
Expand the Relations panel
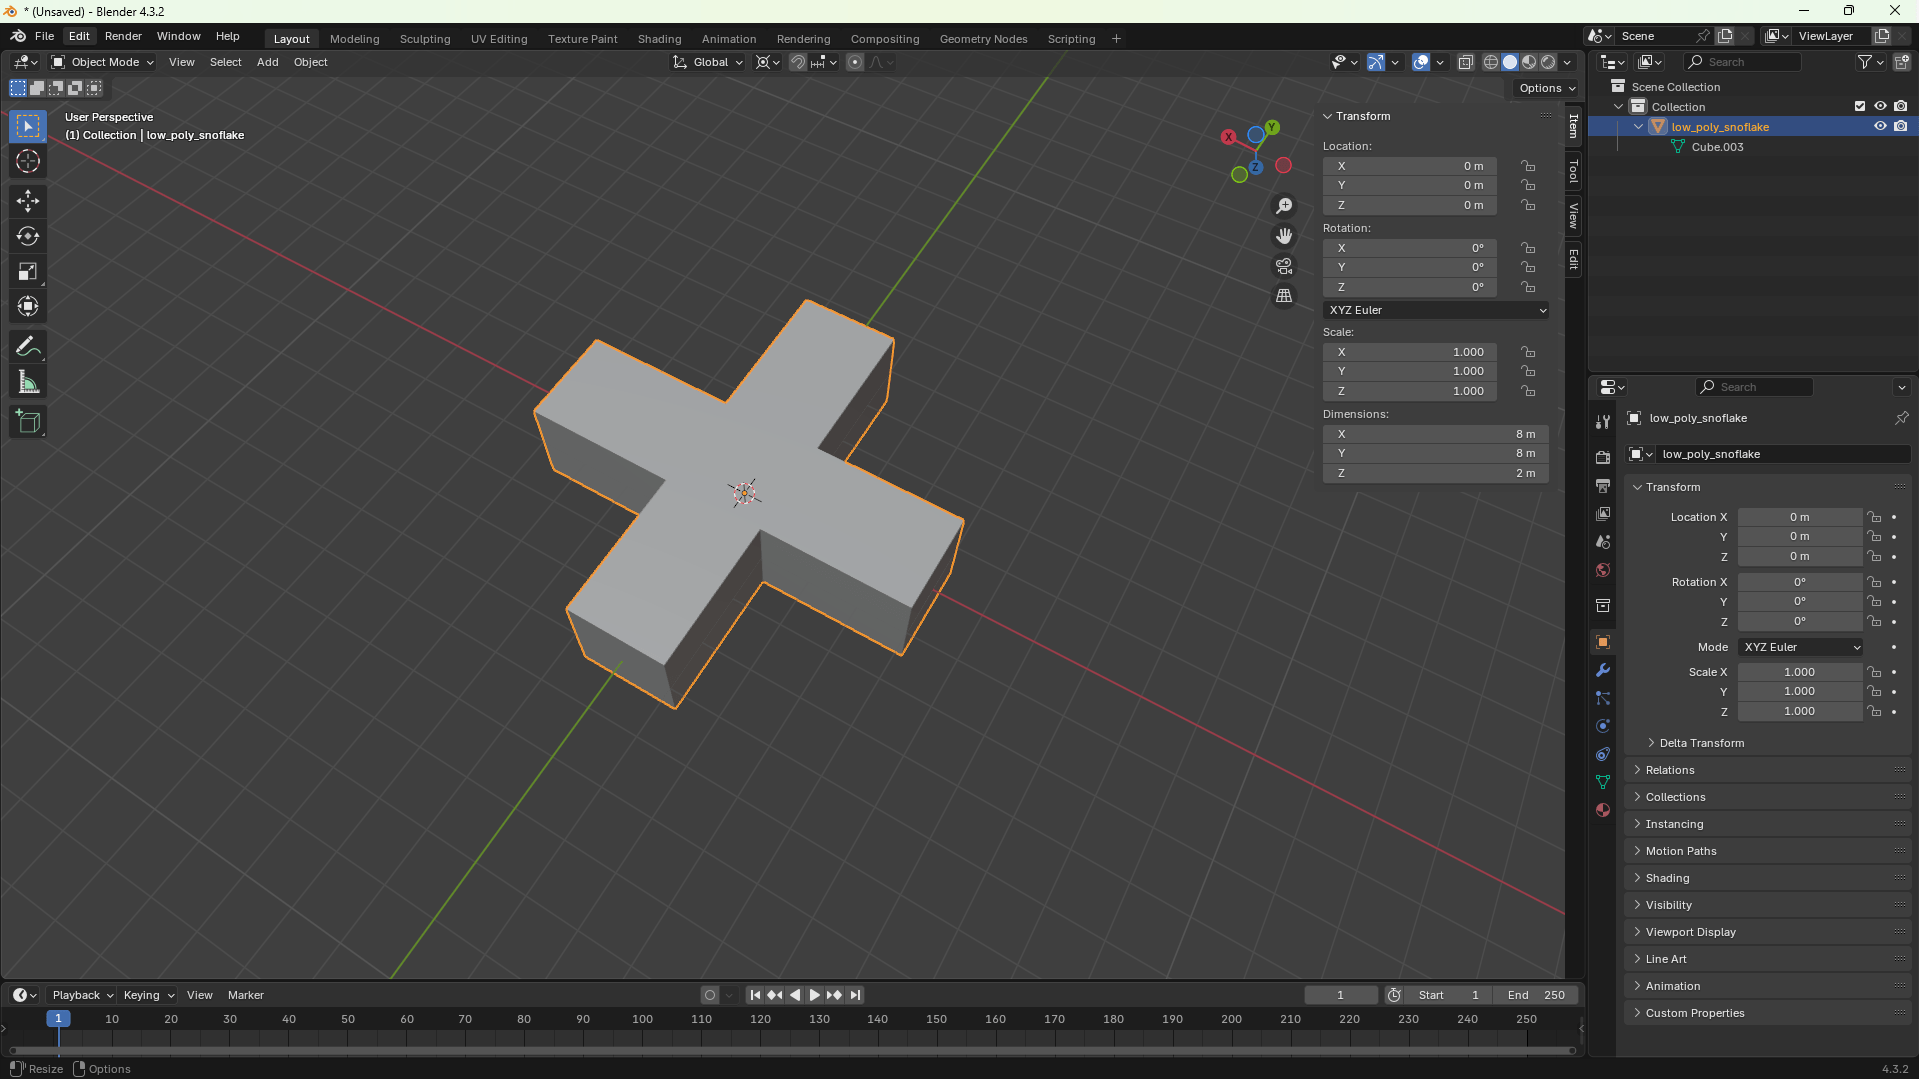(1670, 770)
